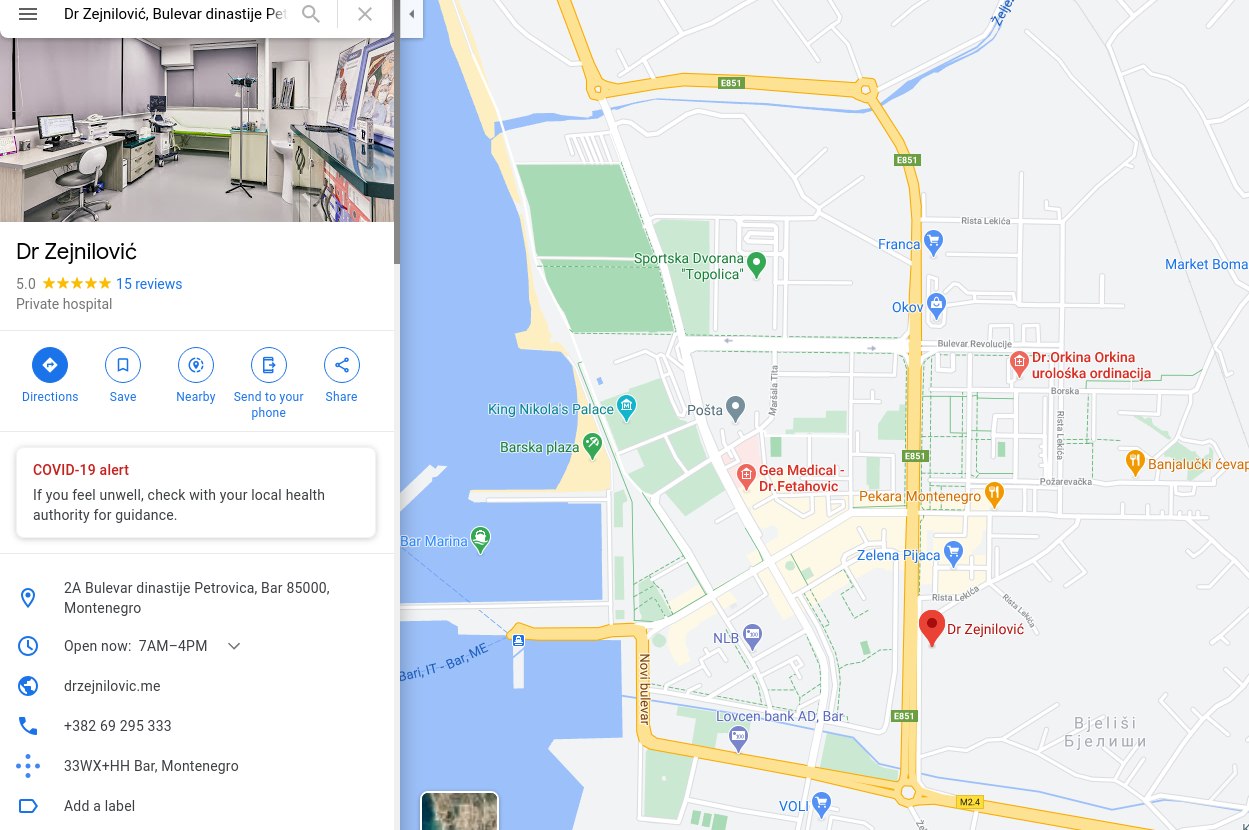This screenshot has height=830, width=1249.
Task: Select the Gea Medical marker on map
Action: point(745,474)
